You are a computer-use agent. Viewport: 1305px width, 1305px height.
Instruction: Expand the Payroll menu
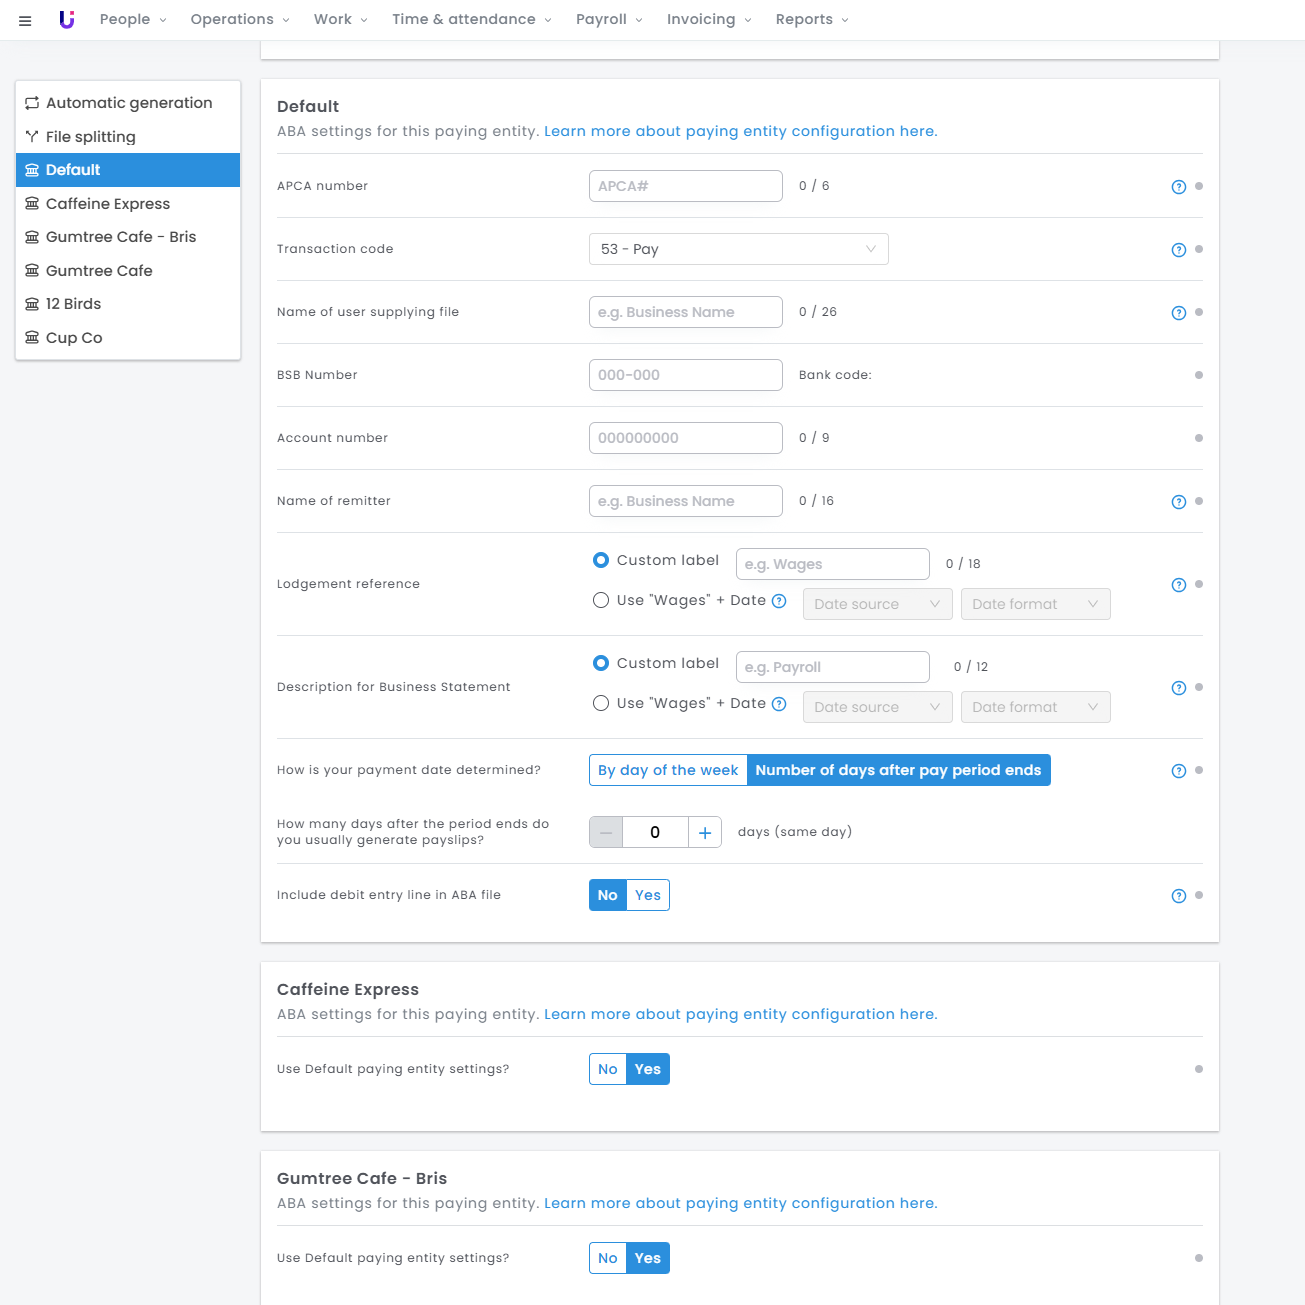click(609, 20)
